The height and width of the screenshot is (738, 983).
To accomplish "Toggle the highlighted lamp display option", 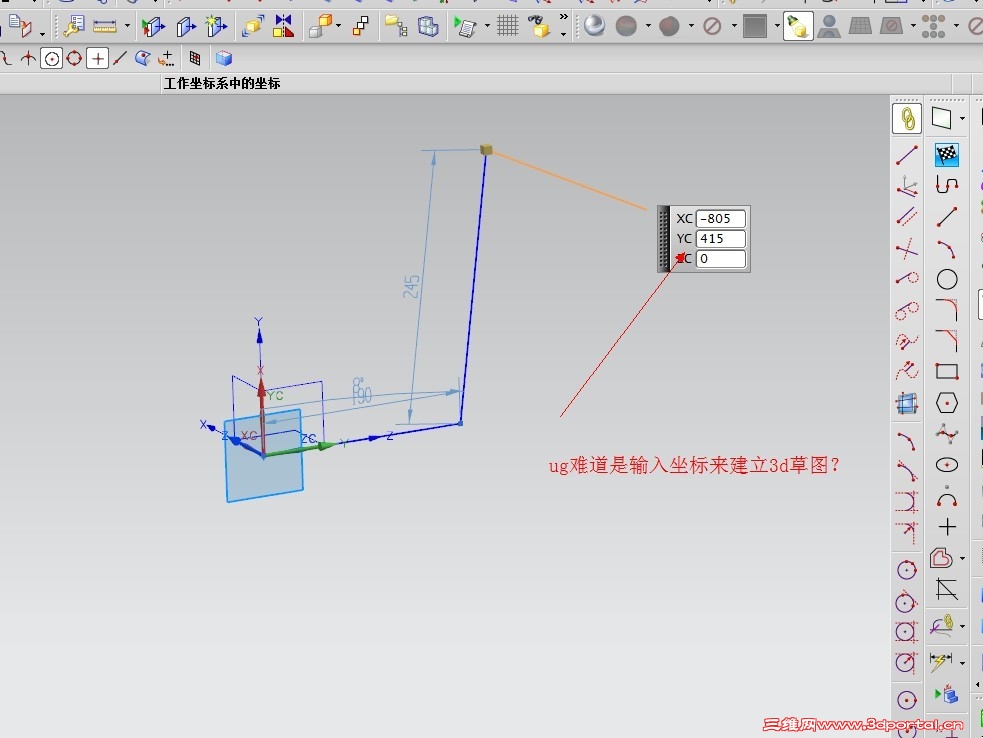I will (798, 26).
